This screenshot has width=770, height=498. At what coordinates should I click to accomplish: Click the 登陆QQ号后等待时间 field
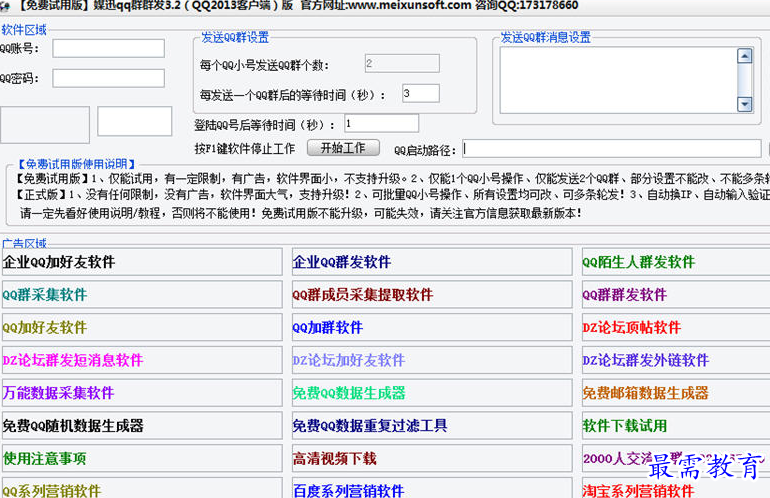(382, 123)
